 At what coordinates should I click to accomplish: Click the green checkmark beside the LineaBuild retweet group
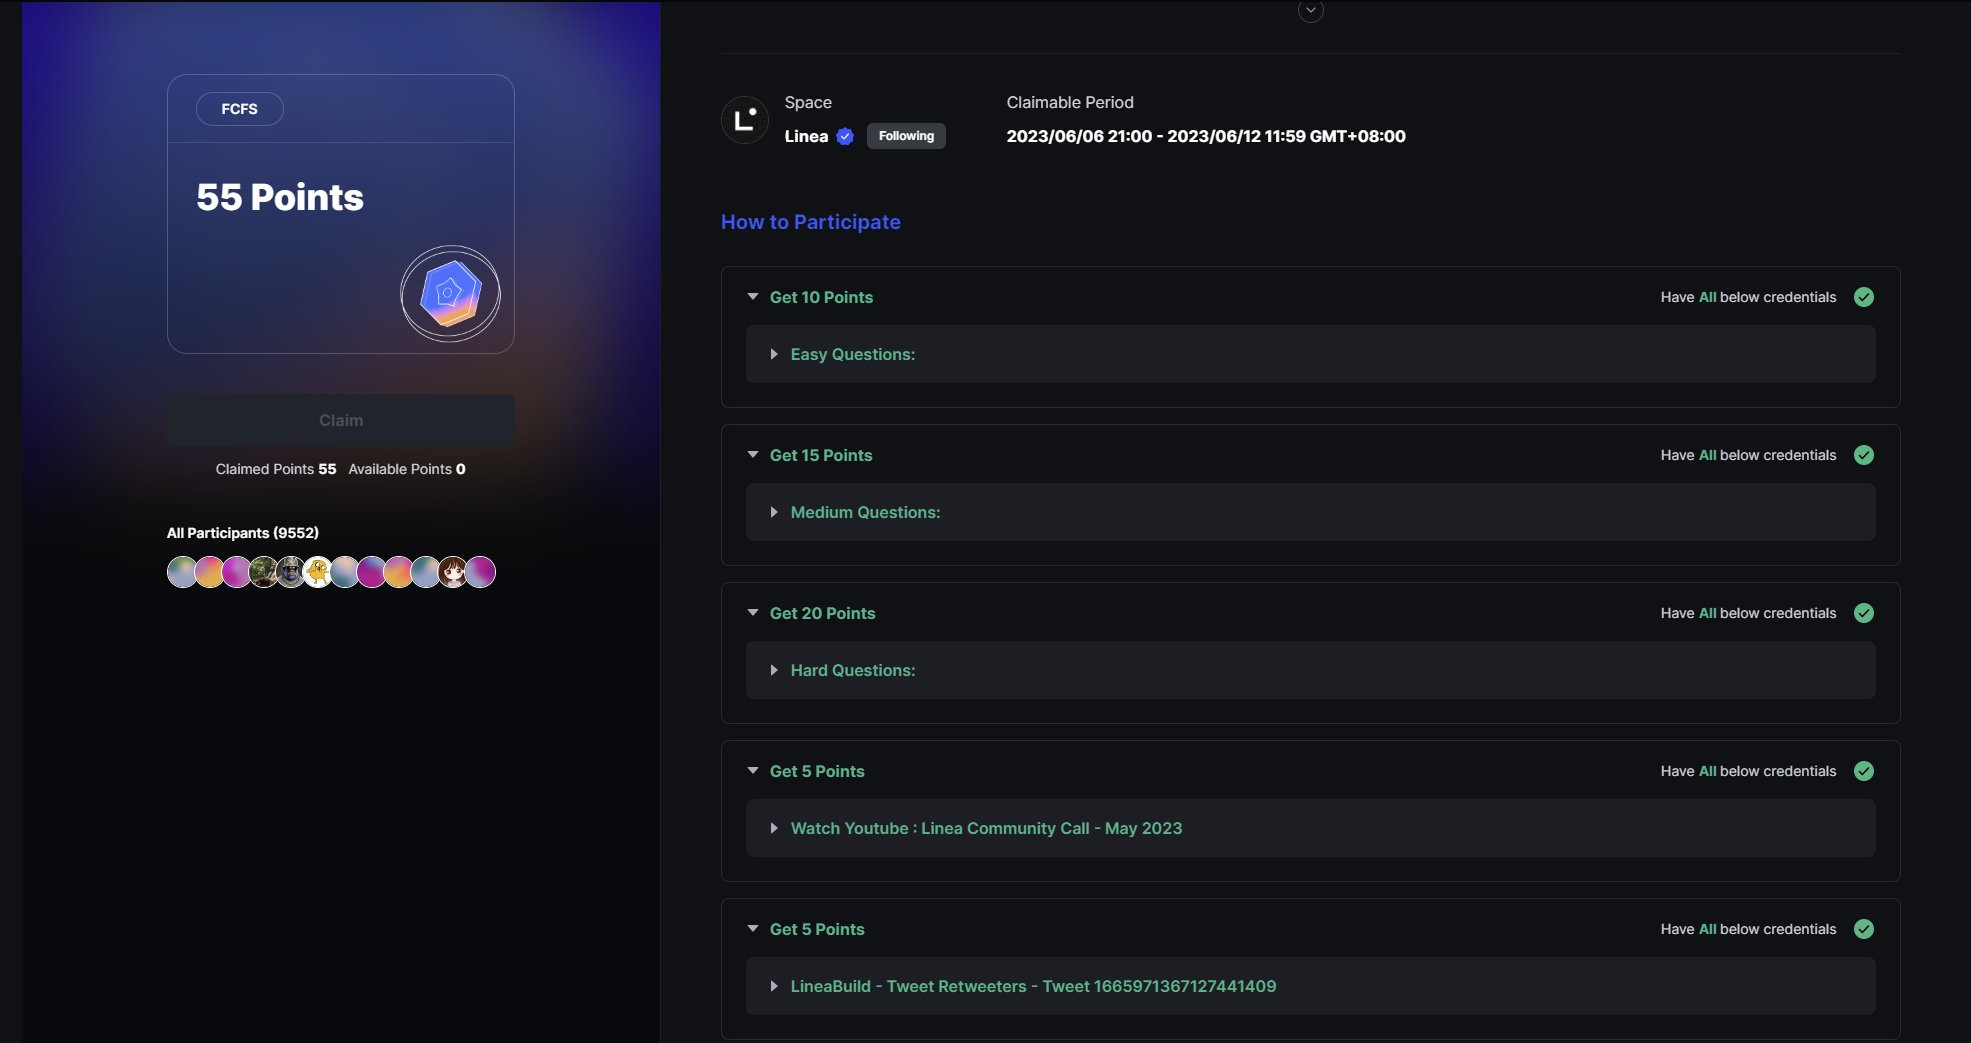[x=1864, y=929]
